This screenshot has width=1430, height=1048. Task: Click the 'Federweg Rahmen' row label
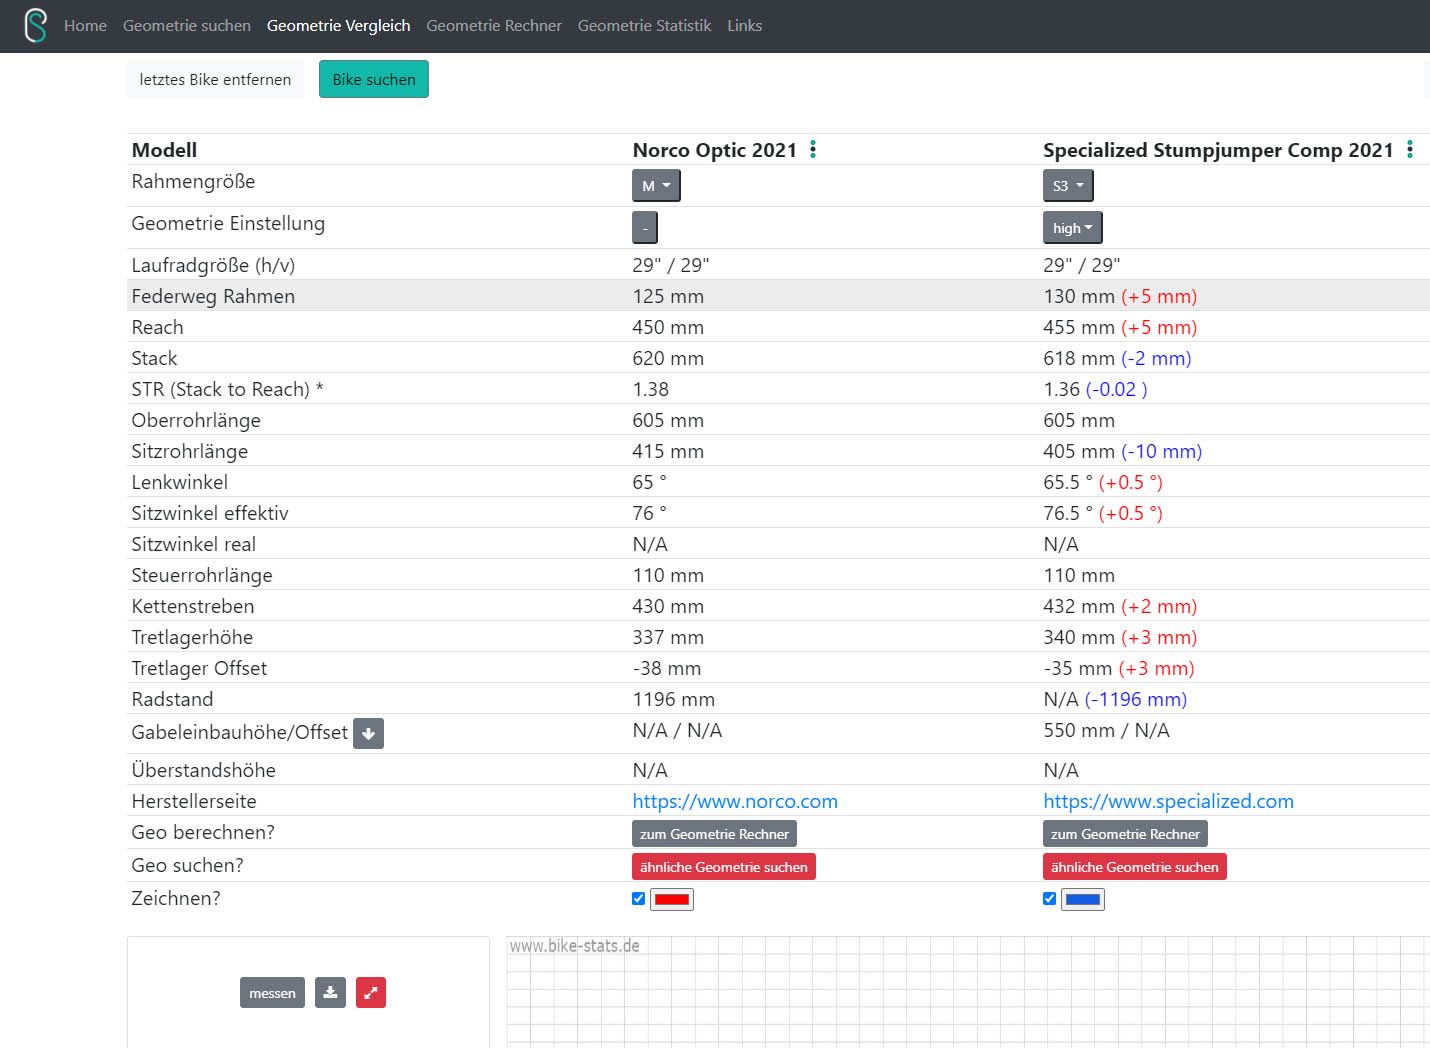(x=213, y=296)
